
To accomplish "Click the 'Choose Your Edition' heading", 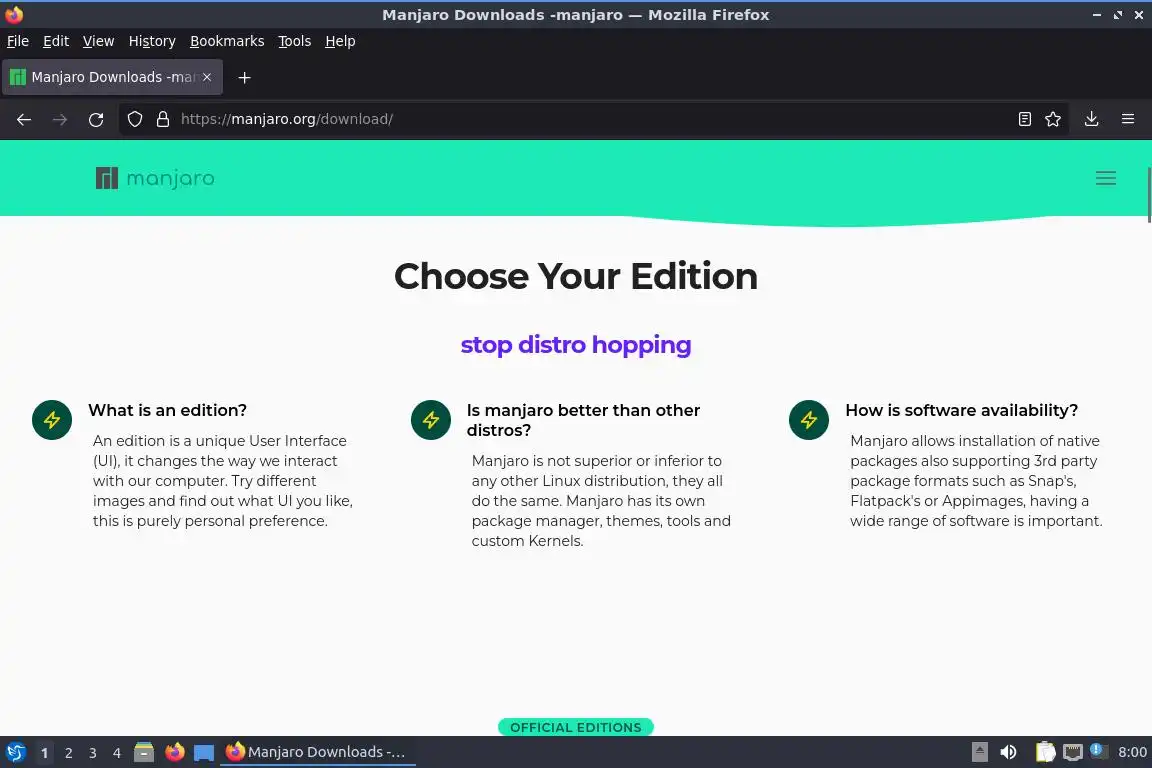I will [x=576, y=276].
